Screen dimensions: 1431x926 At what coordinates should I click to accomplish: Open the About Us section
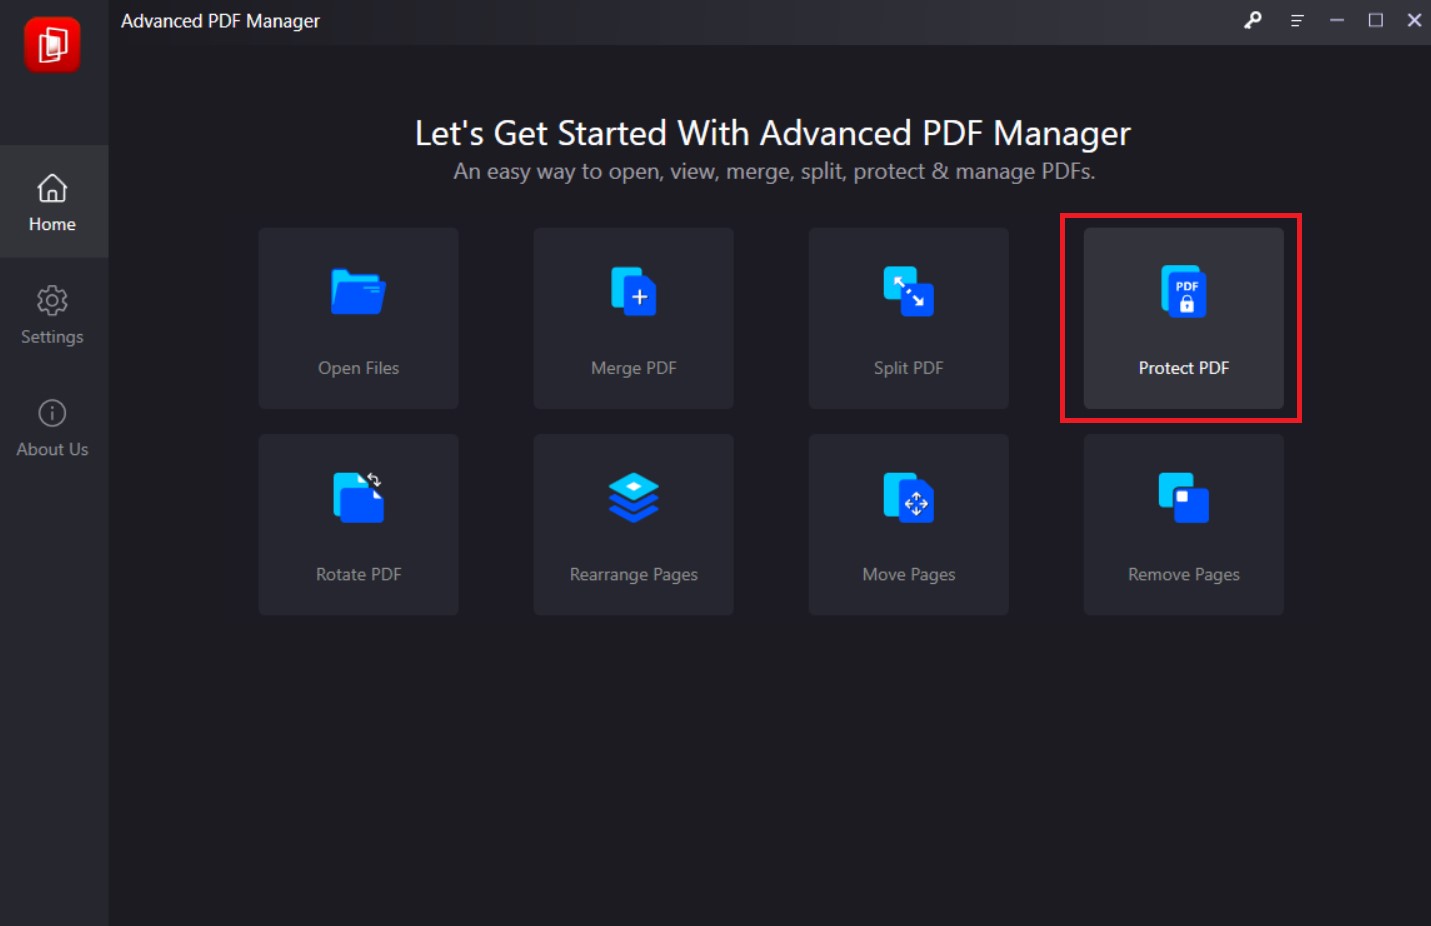coord(52,427)
